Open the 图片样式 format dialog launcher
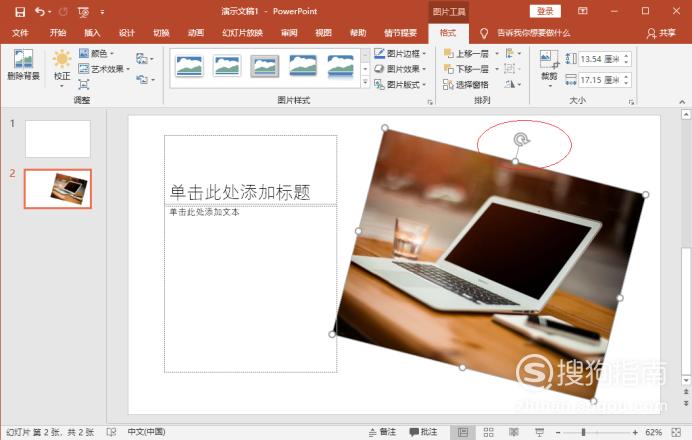Viewport: 692px width, 440px height. (x=430, y=102)
